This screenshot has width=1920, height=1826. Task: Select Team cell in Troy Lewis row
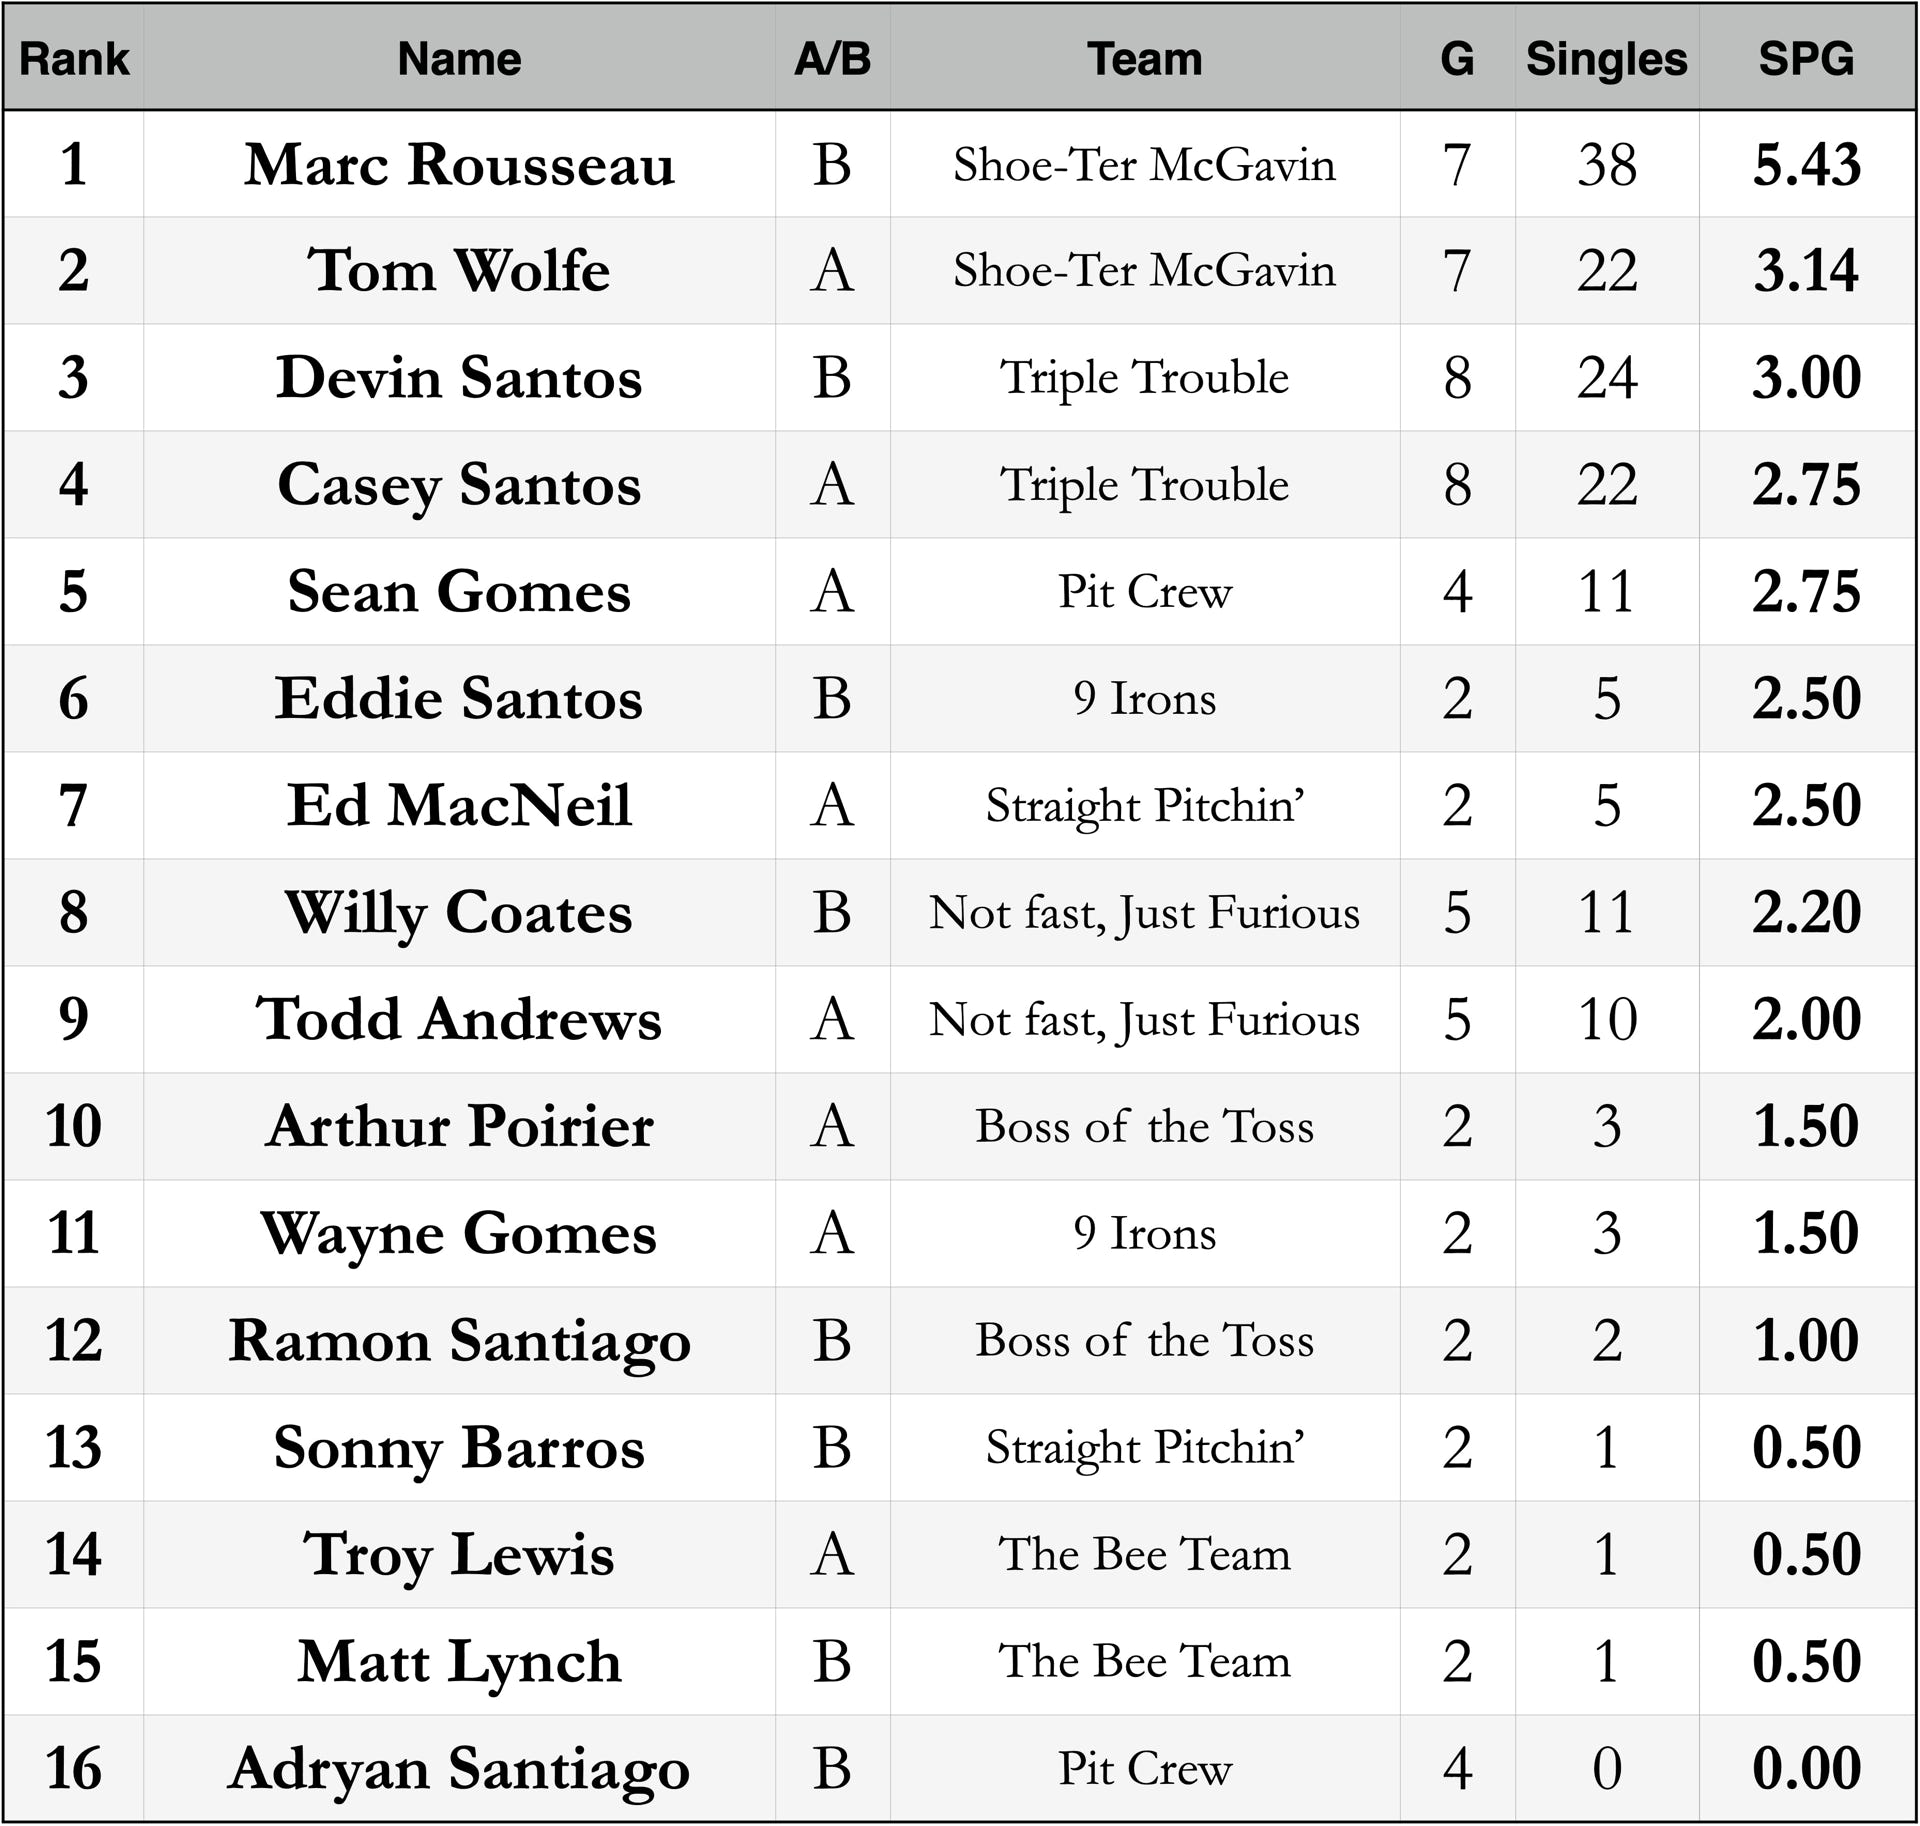pos(1144,1554)
